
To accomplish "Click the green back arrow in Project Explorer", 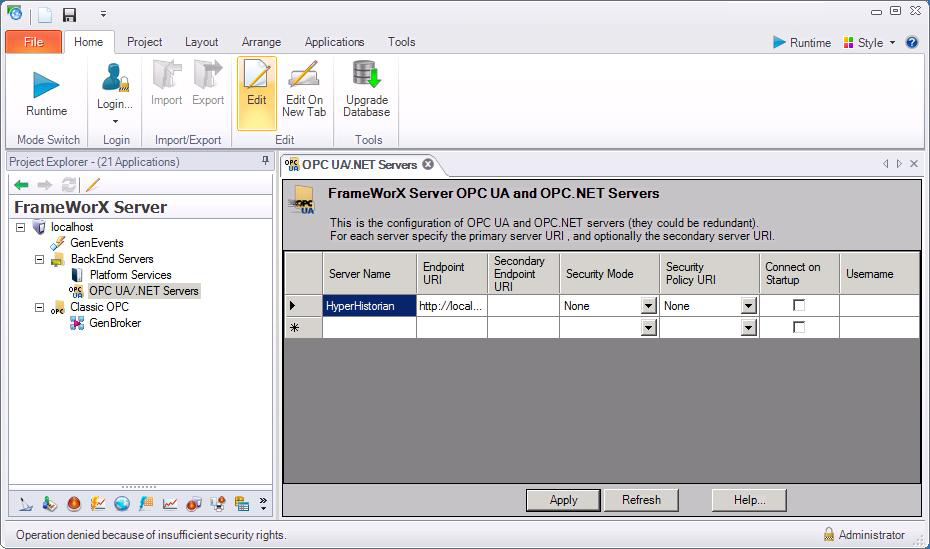I will [x=21, y=185].
